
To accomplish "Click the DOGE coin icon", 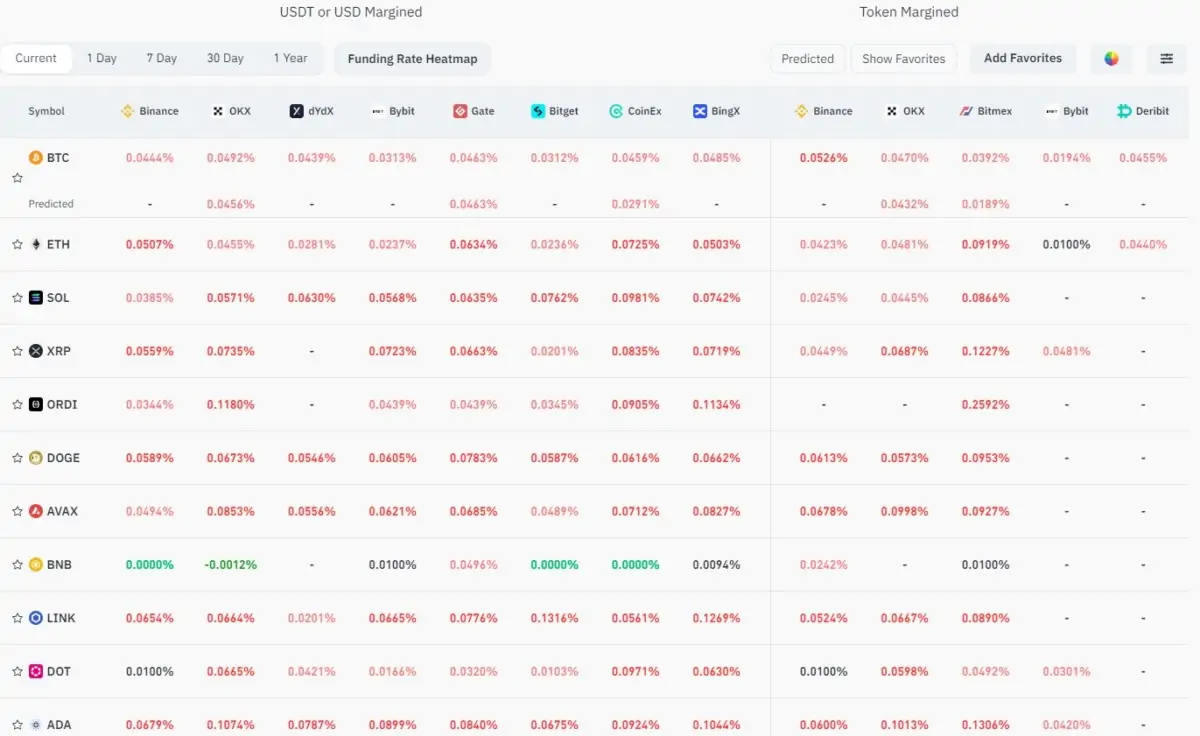I will pos(36,458).
